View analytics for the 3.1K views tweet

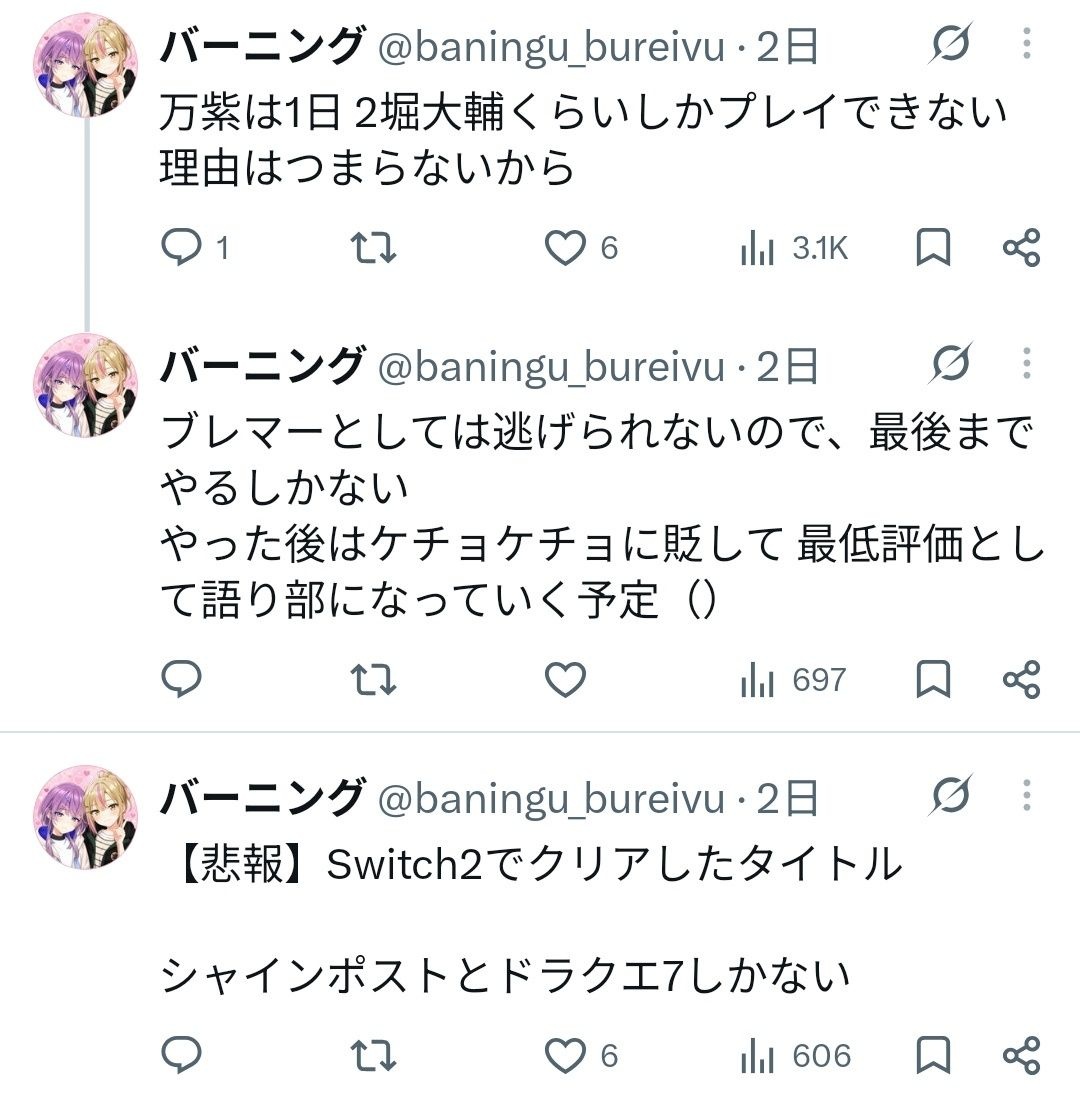(x=793, y=248)
